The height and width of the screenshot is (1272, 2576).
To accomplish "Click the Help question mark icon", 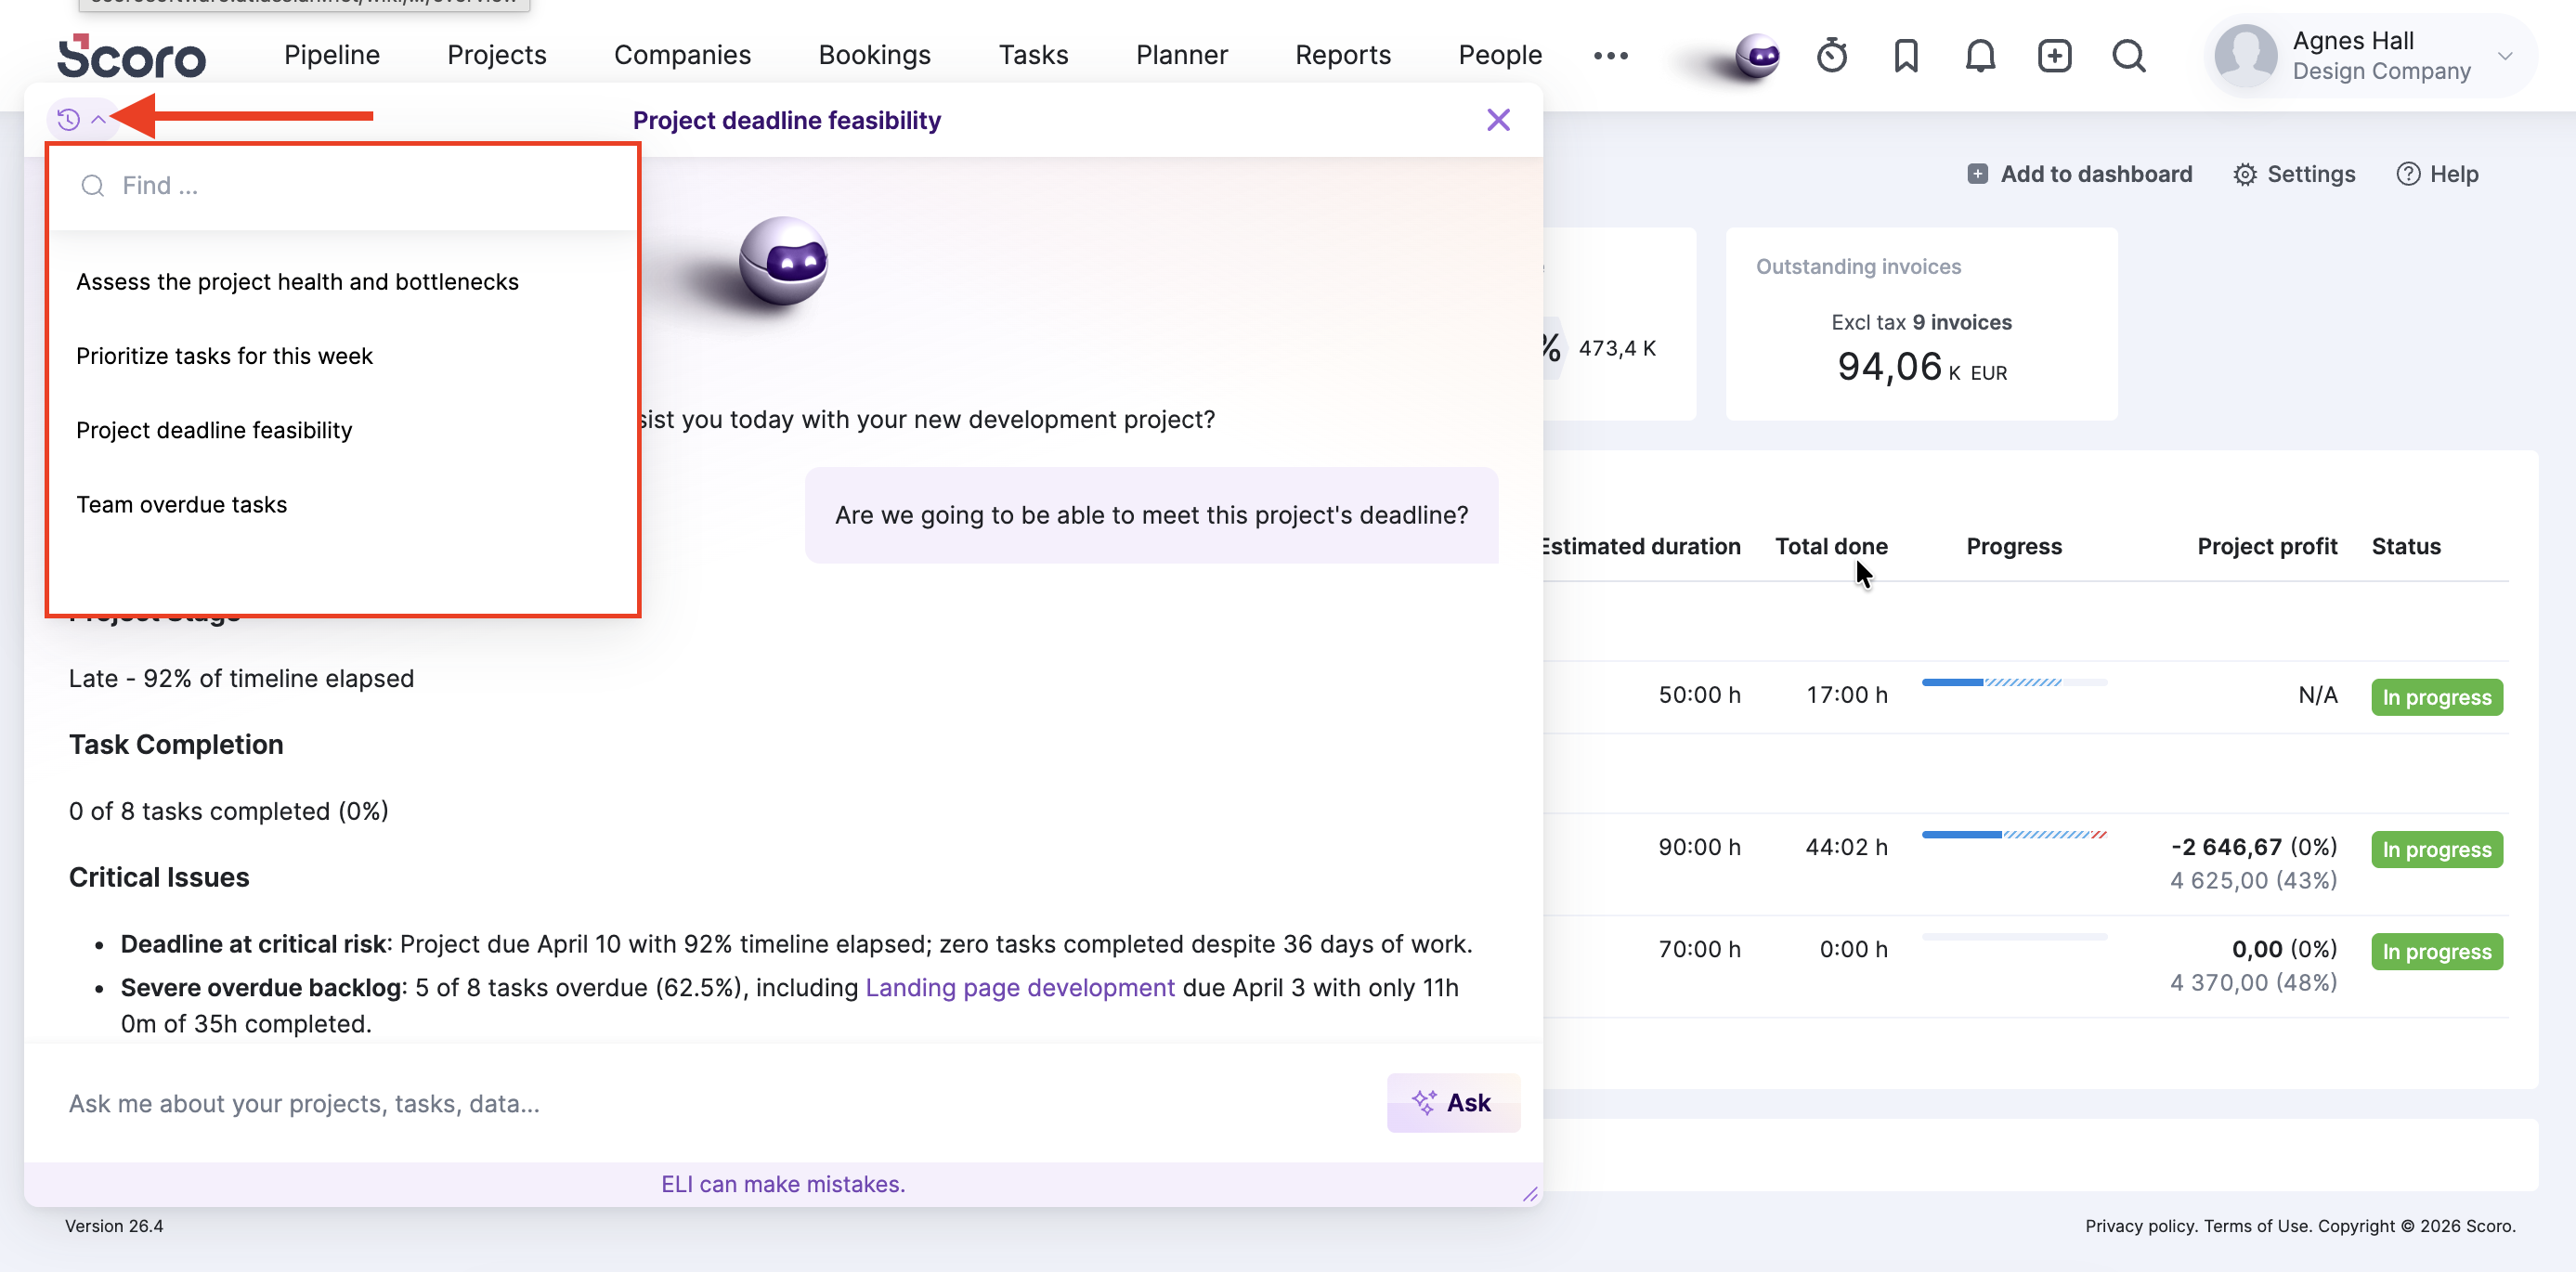I will click(x=2408, y=174).
